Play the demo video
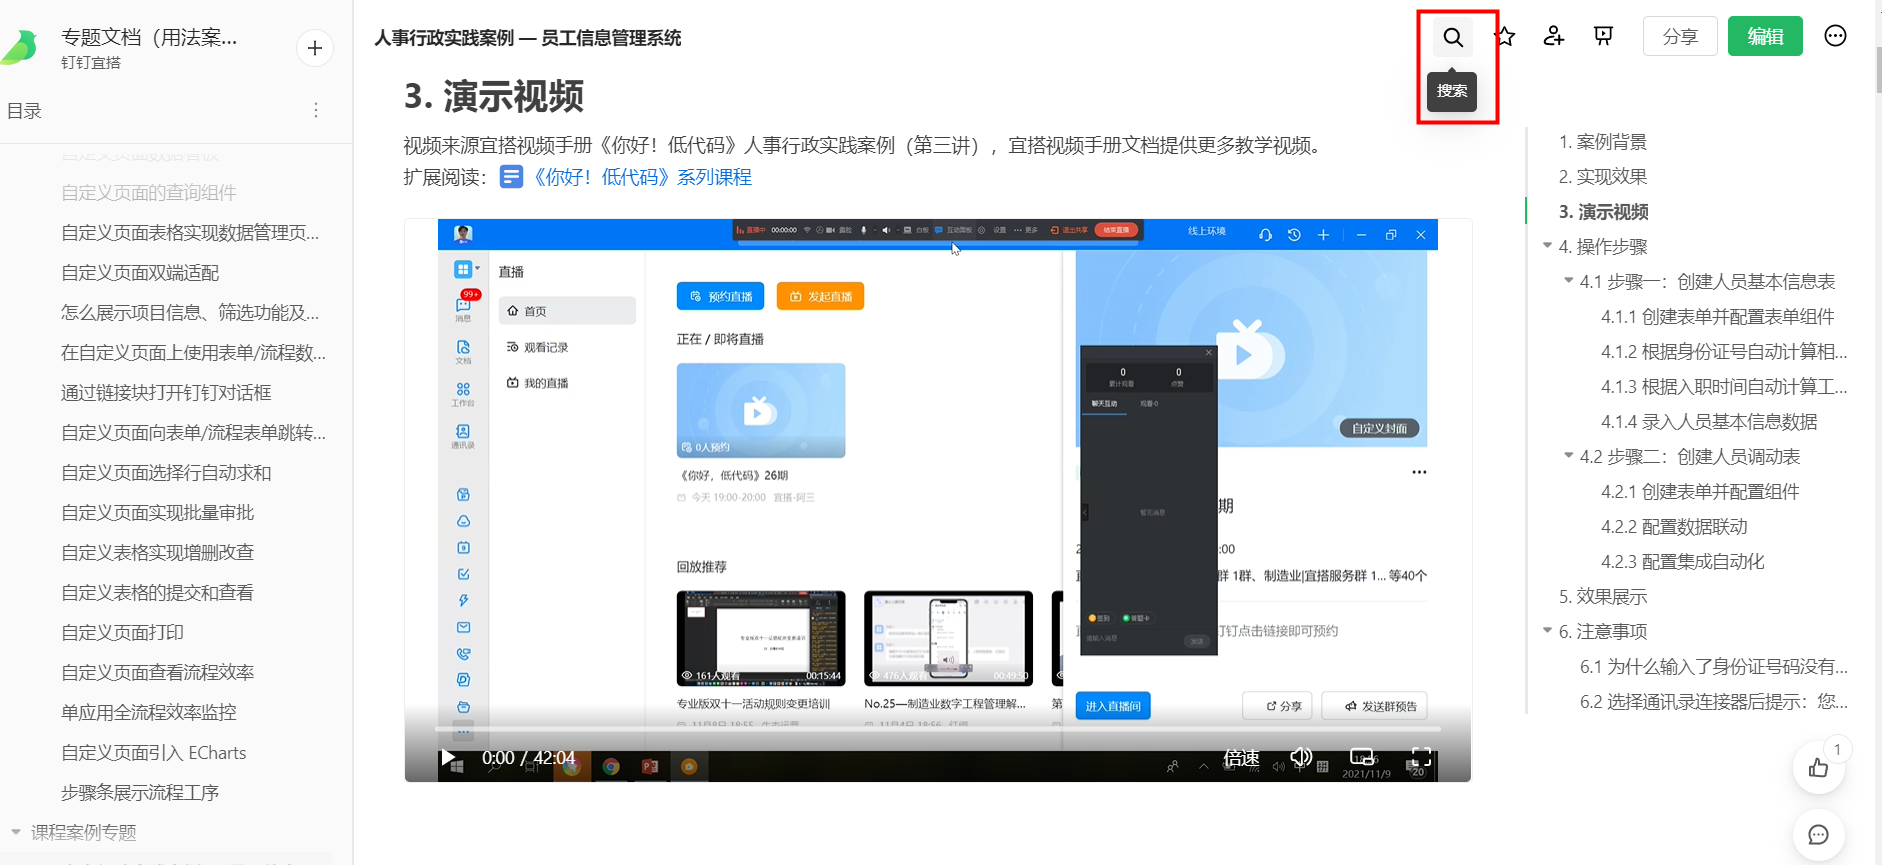Screen dimensions: 1882x865 449,758
